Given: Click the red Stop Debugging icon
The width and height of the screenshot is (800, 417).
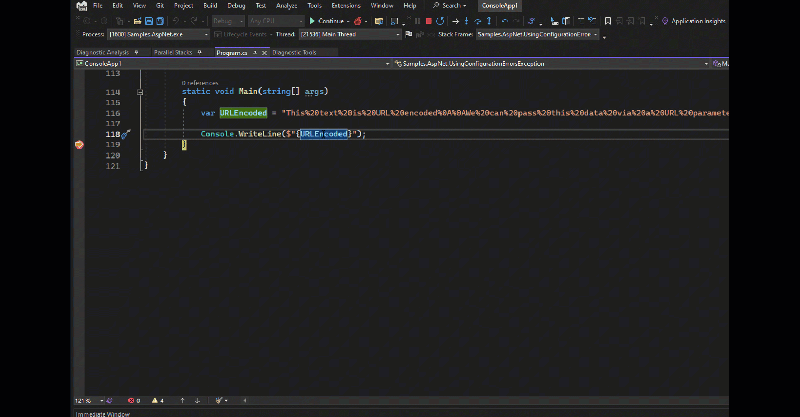Looking at the screenshot, I should pyautogui.click(x=429, y=21).
